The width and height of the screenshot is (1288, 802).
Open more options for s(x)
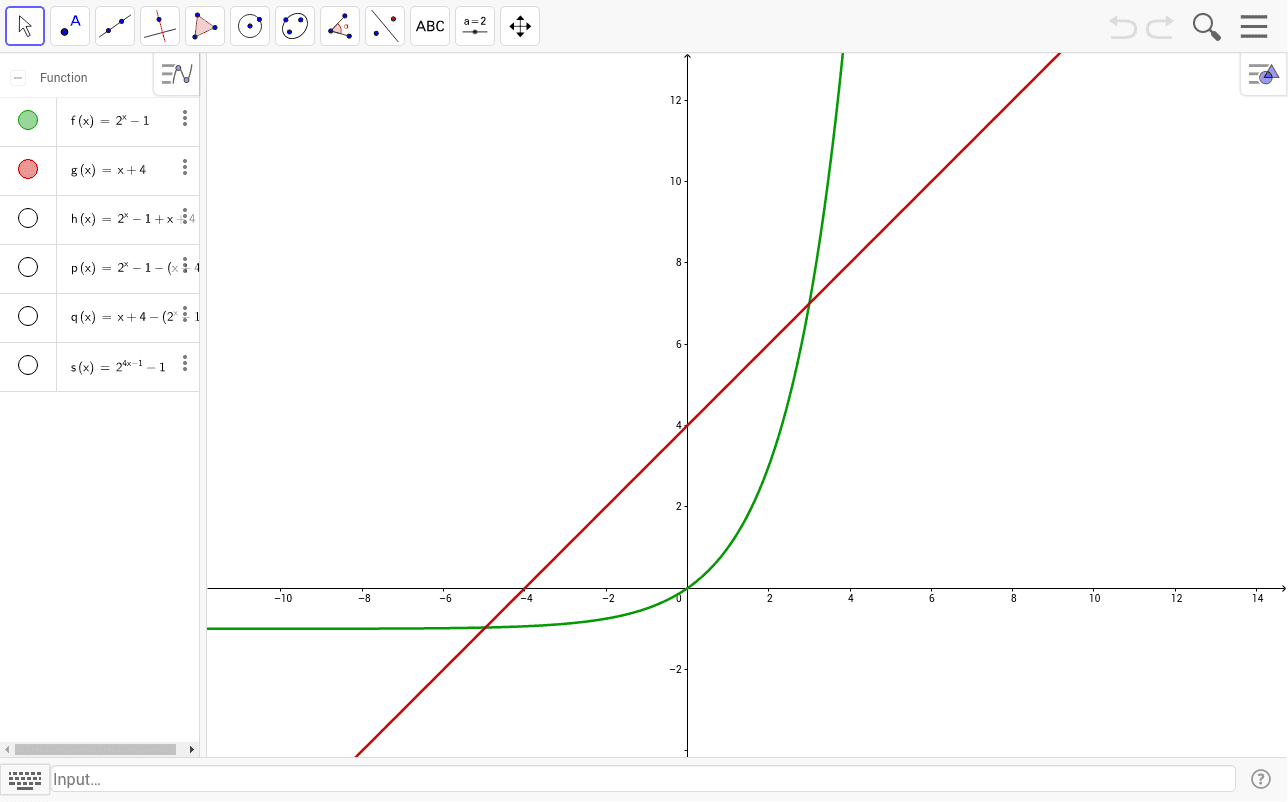point(185,364)
